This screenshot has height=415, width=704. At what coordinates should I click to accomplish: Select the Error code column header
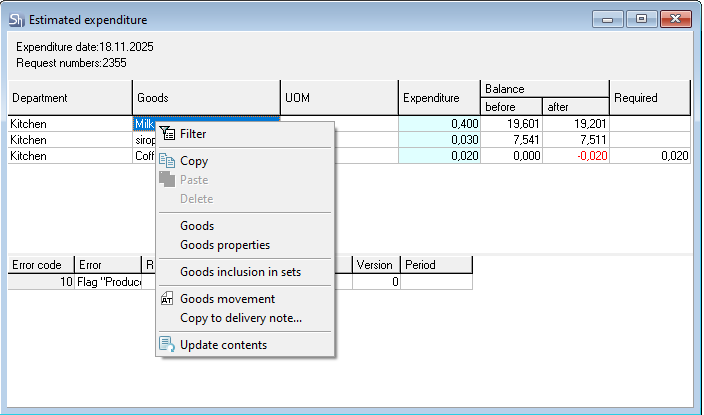[x=41, y=265]
